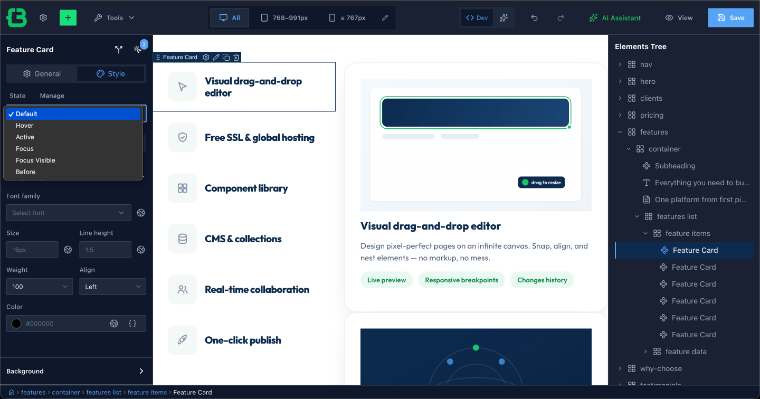
Task: Click the globe icon beside Line height
Action: (x=141, y=250)
